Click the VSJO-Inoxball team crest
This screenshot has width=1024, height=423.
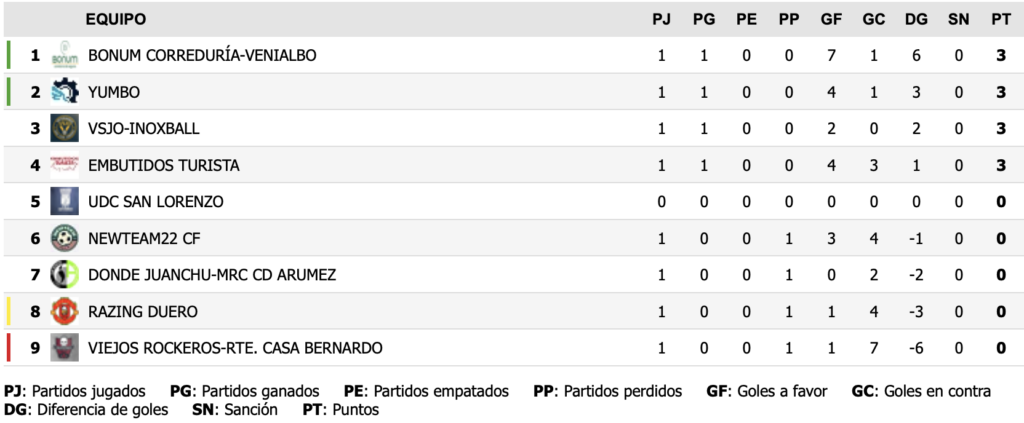64,129
